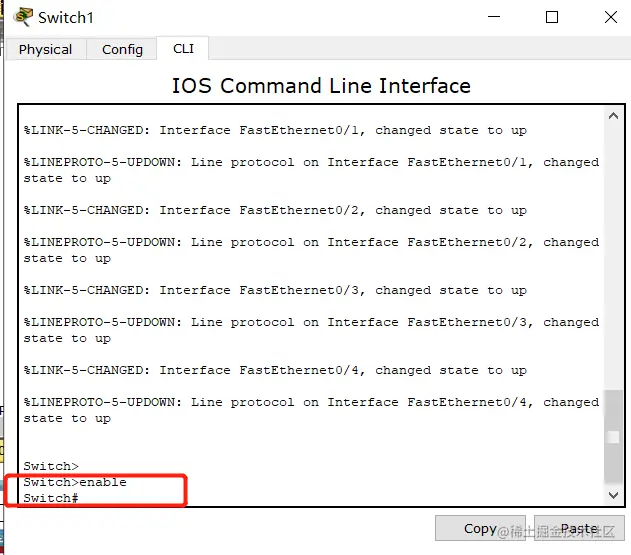Maximize the Switch1 window

552,17
